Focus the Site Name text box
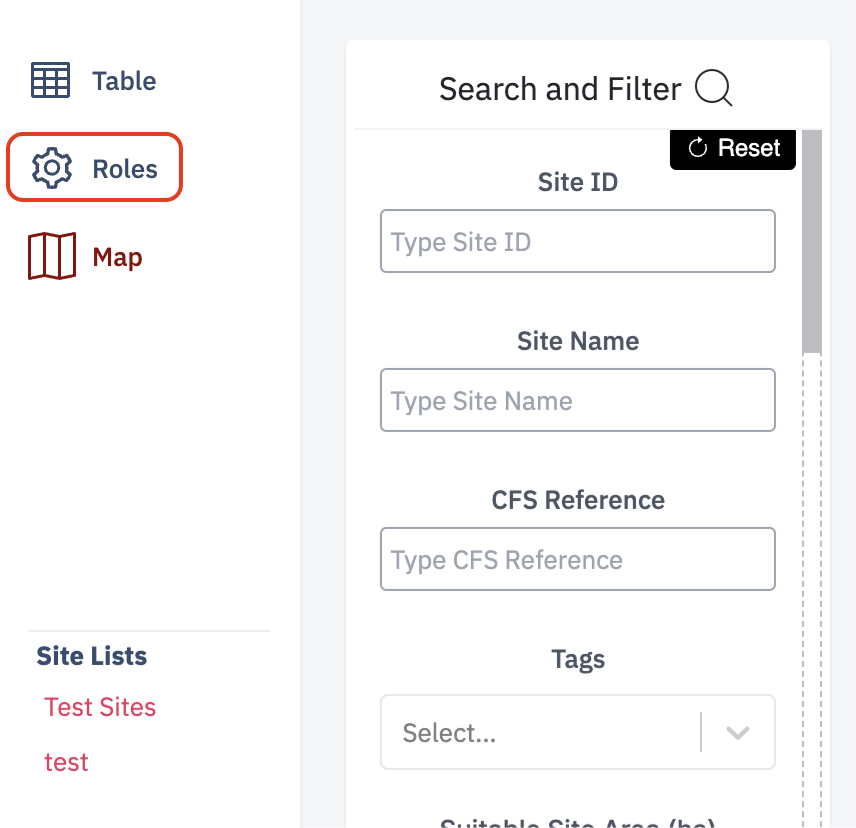856x828 pixels. coord(578,400)
